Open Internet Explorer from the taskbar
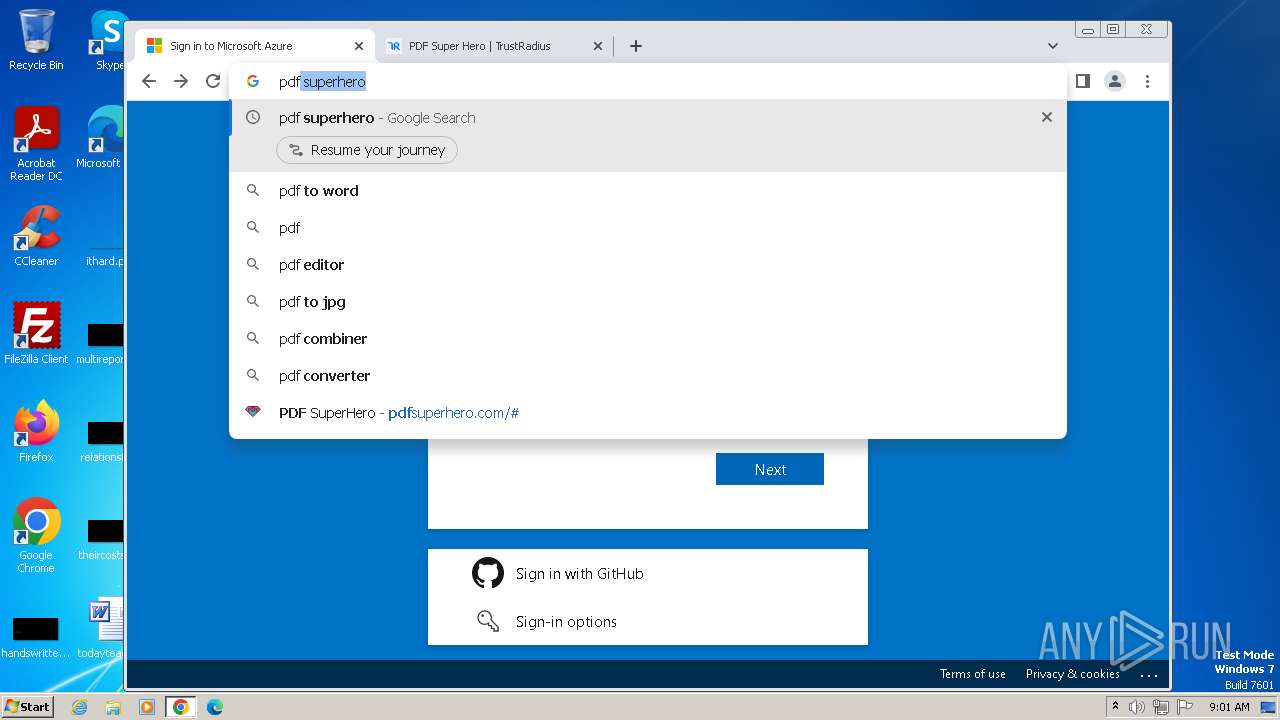Screen dimensions: 1280x720 point(80,707)
